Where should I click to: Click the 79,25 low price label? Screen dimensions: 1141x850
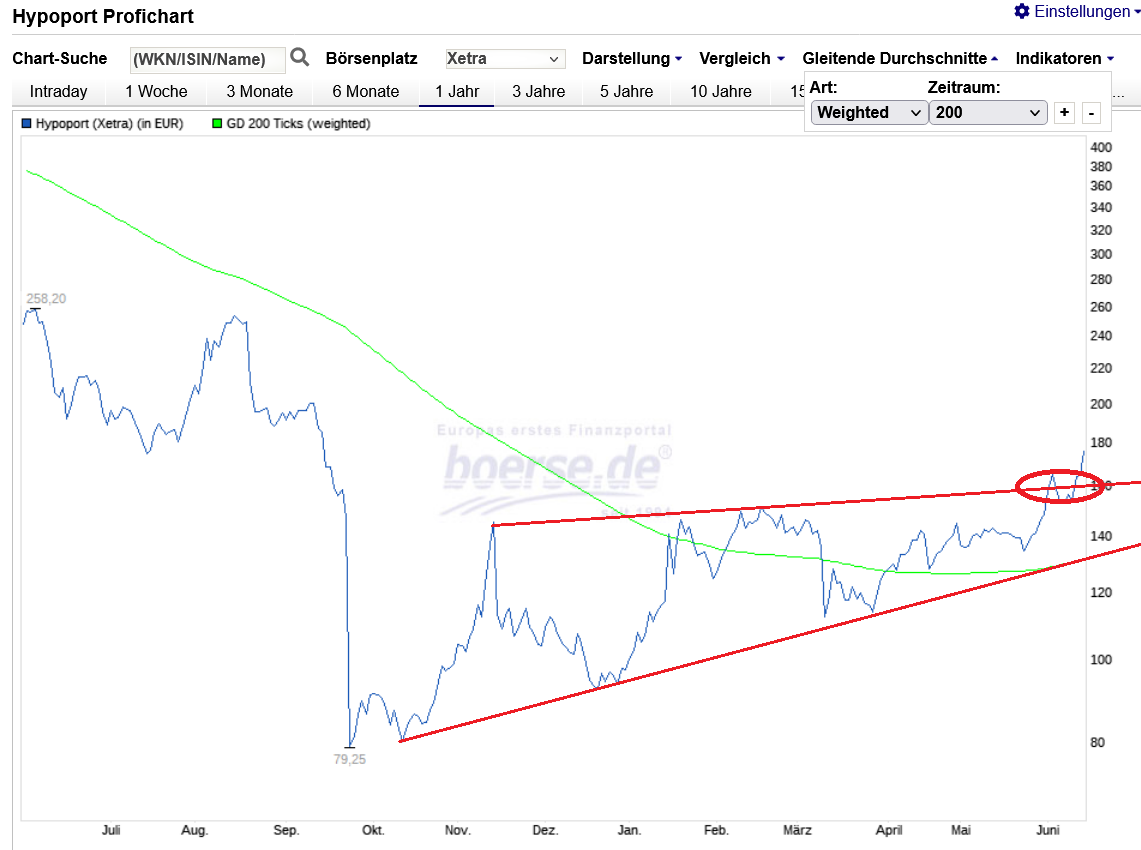tap(349, 759)
